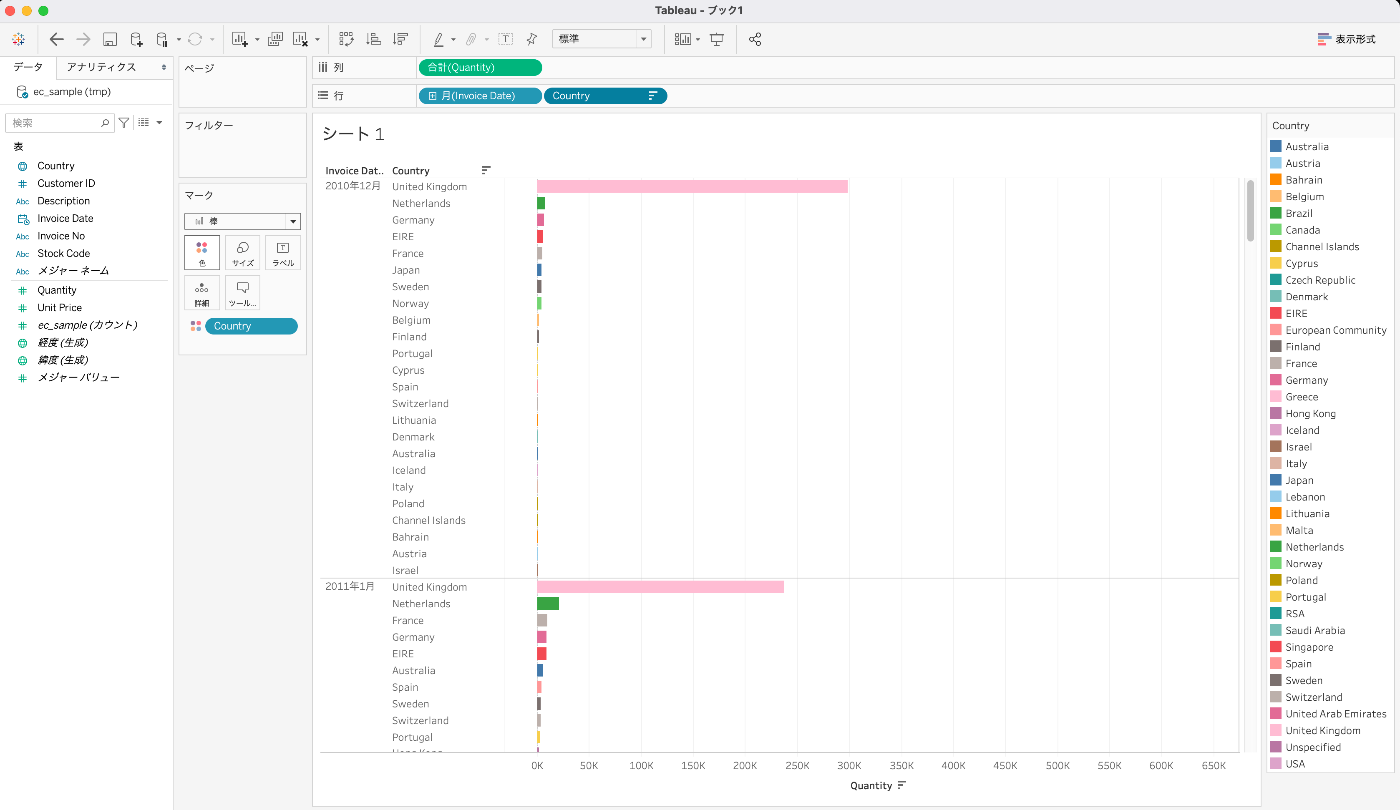Click the pause auto updates icon
1400x810 pixels.
tap(162, 39)
